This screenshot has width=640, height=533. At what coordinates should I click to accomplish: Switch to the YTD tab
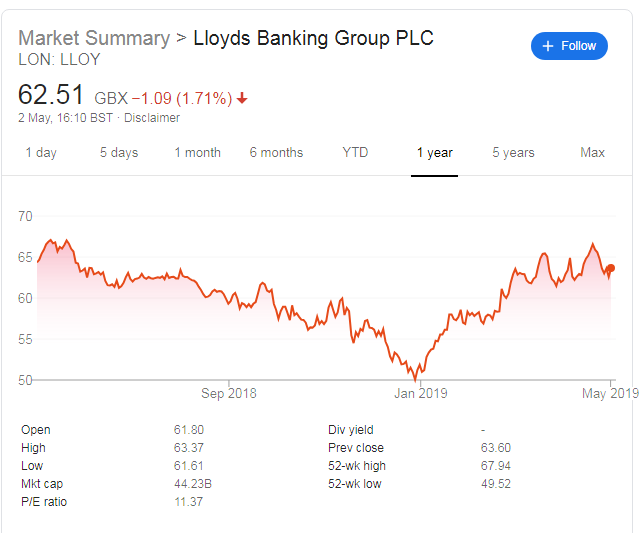coord(355,153)
